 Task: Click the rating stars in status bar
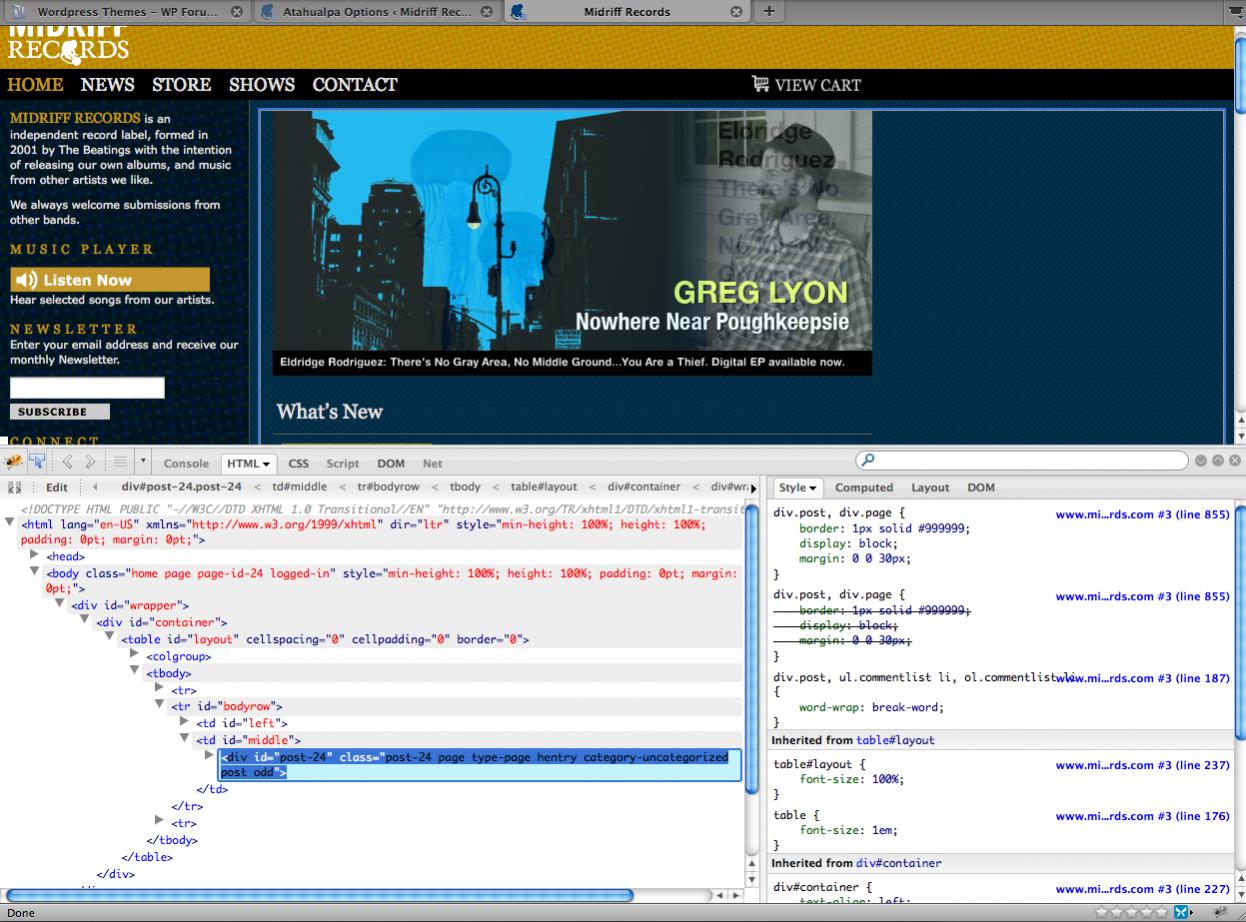pyautogui.click(x=1130, y=912)
